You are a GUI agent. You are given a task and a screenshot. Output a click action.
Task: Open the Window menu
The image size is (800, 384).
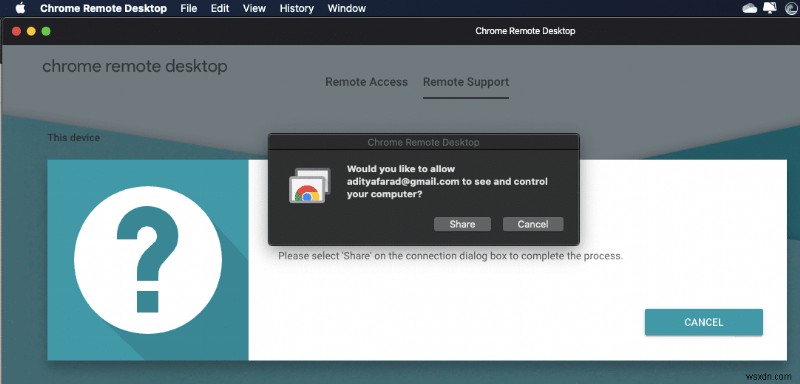click(x=346, y=8)
